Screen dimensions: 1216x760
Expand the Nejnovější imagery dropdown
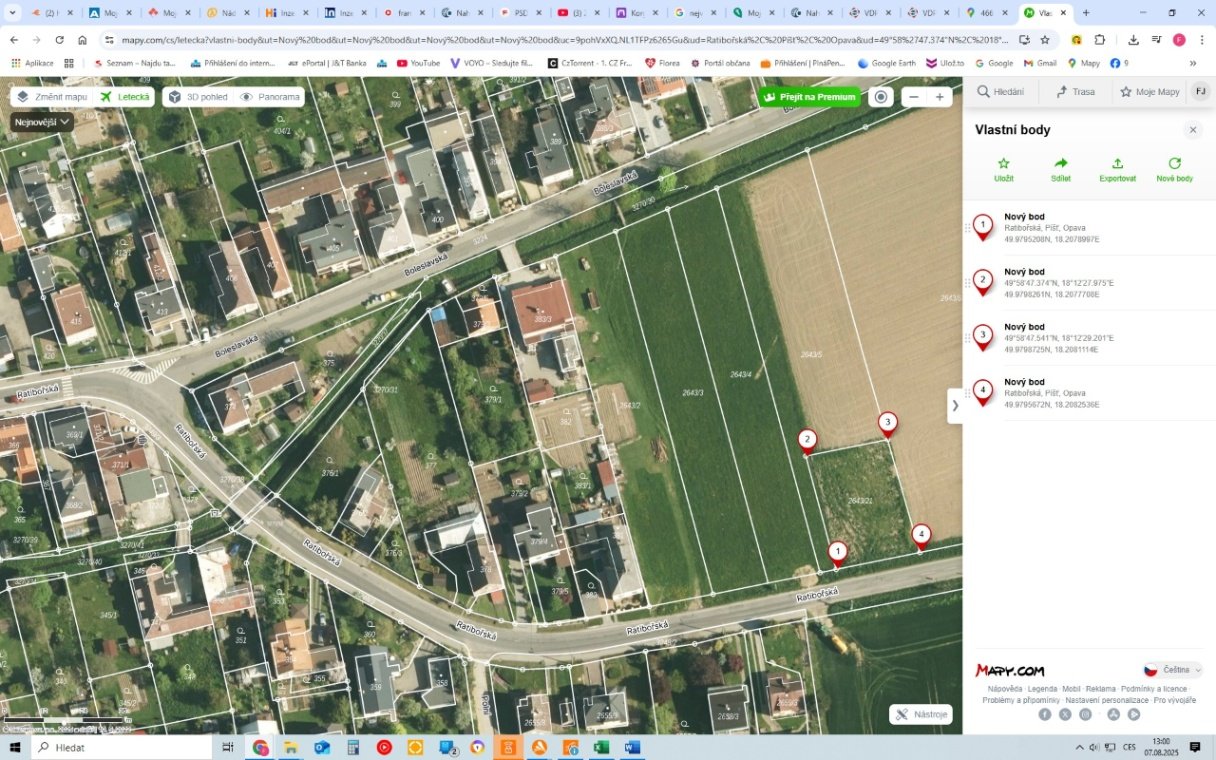coord(42,122)
